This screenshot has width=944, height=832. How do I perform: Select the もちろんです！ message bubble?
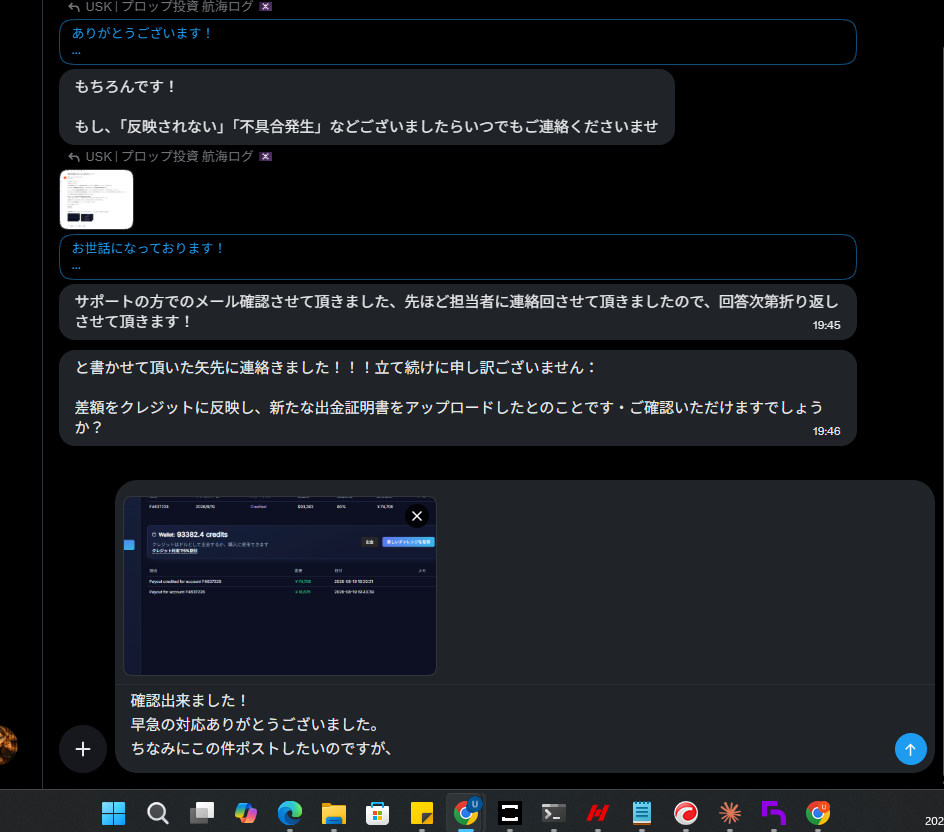(x=367, y=107)
